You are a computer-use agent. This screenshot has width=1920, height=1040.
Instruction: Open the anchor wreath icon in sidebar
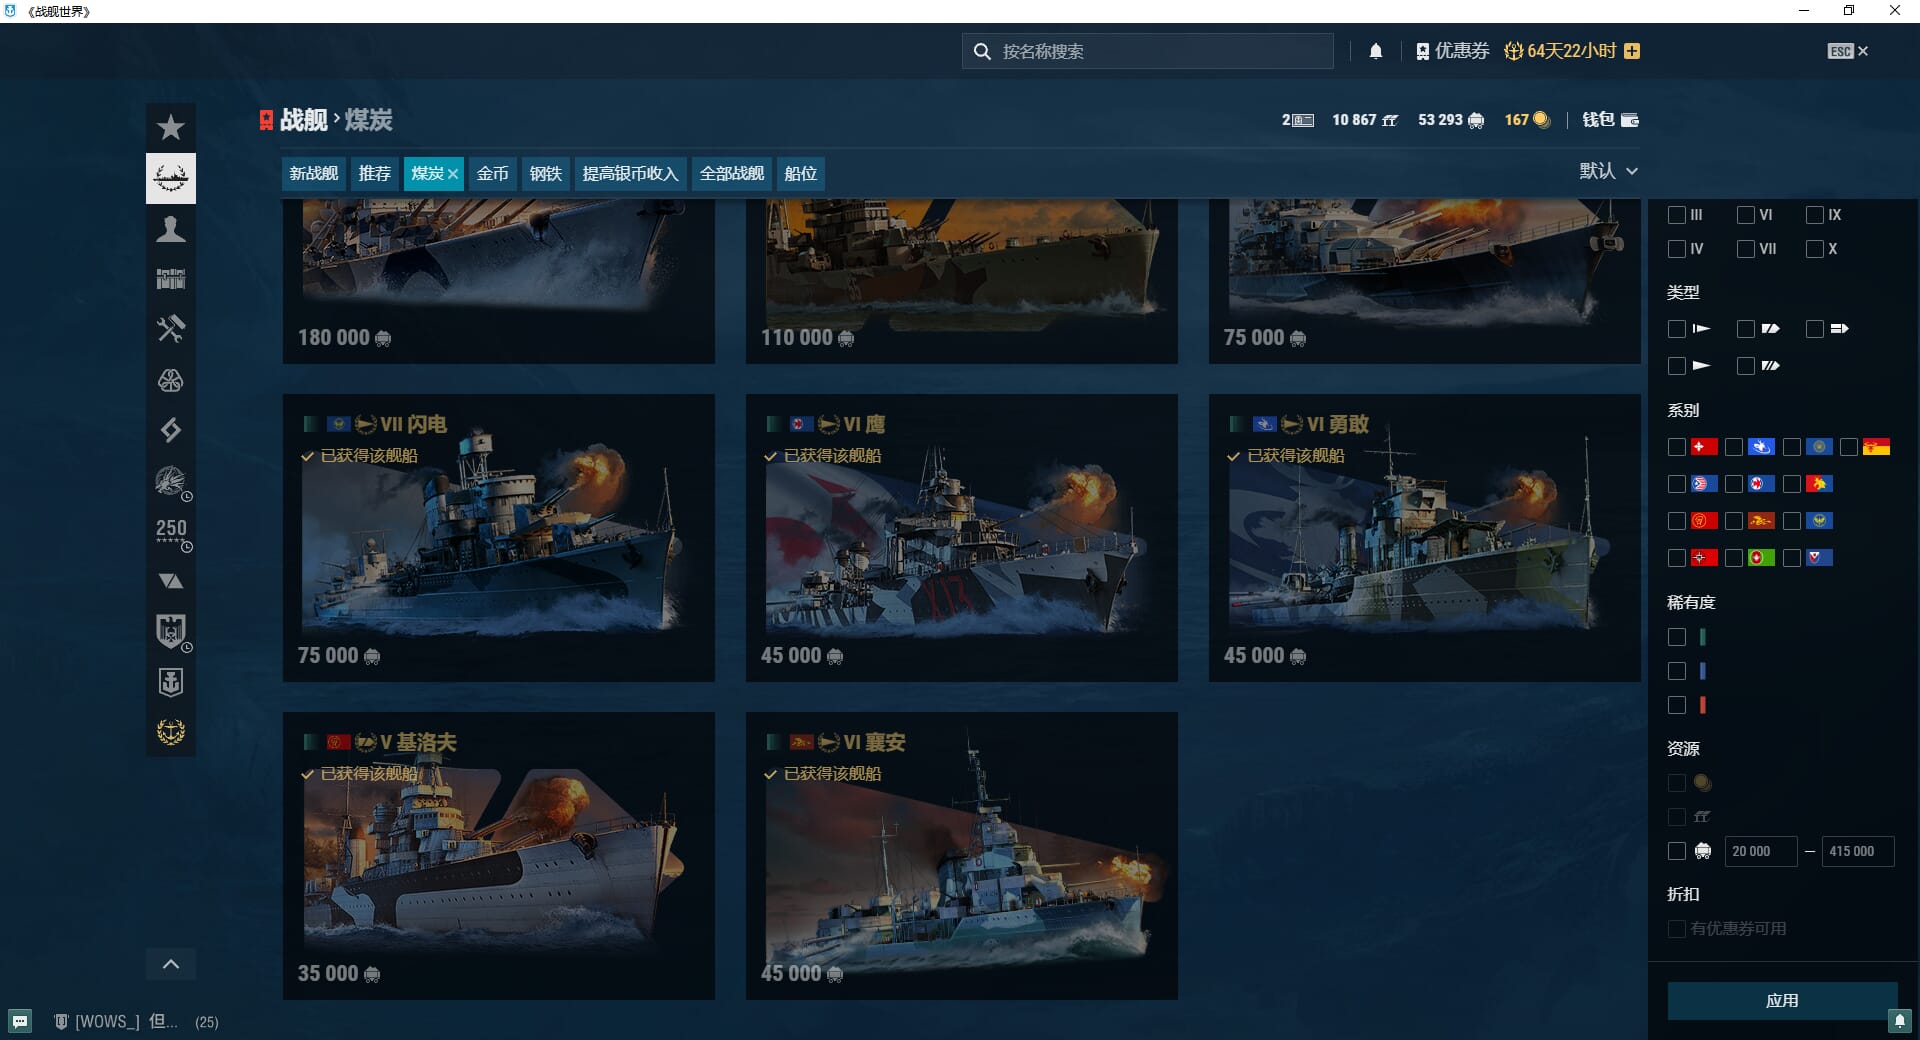(171, 732)
